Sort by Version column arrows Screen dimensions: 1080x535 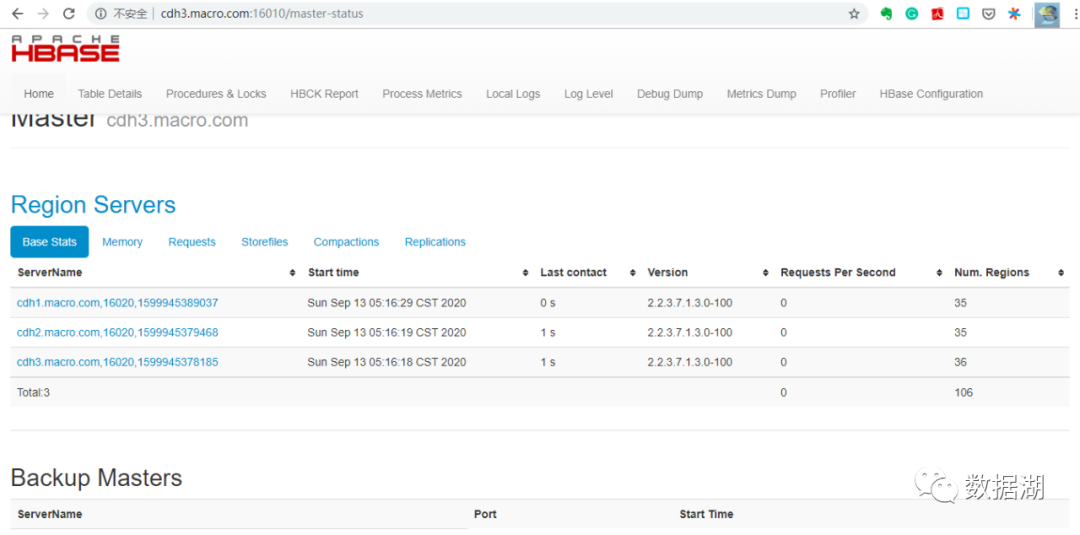pyautogui.click(x=766, y=273)
